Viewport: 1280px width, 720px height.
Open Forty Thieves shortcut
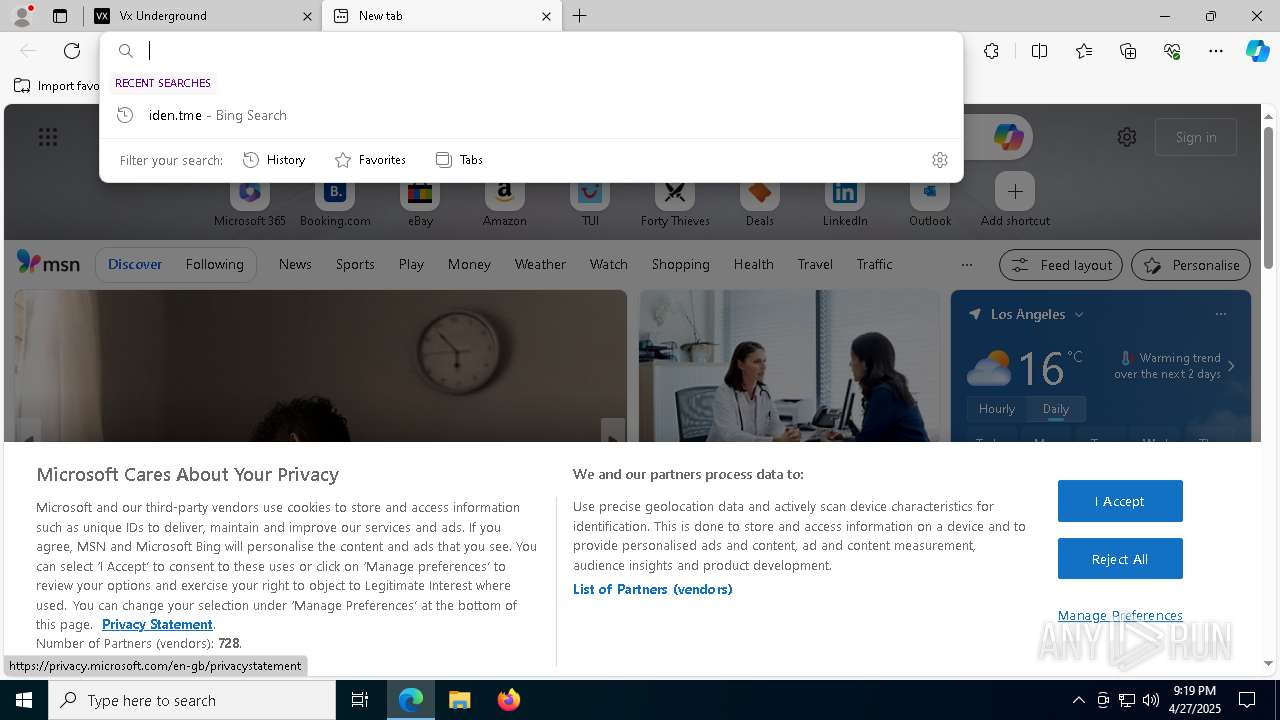(675, 203)
